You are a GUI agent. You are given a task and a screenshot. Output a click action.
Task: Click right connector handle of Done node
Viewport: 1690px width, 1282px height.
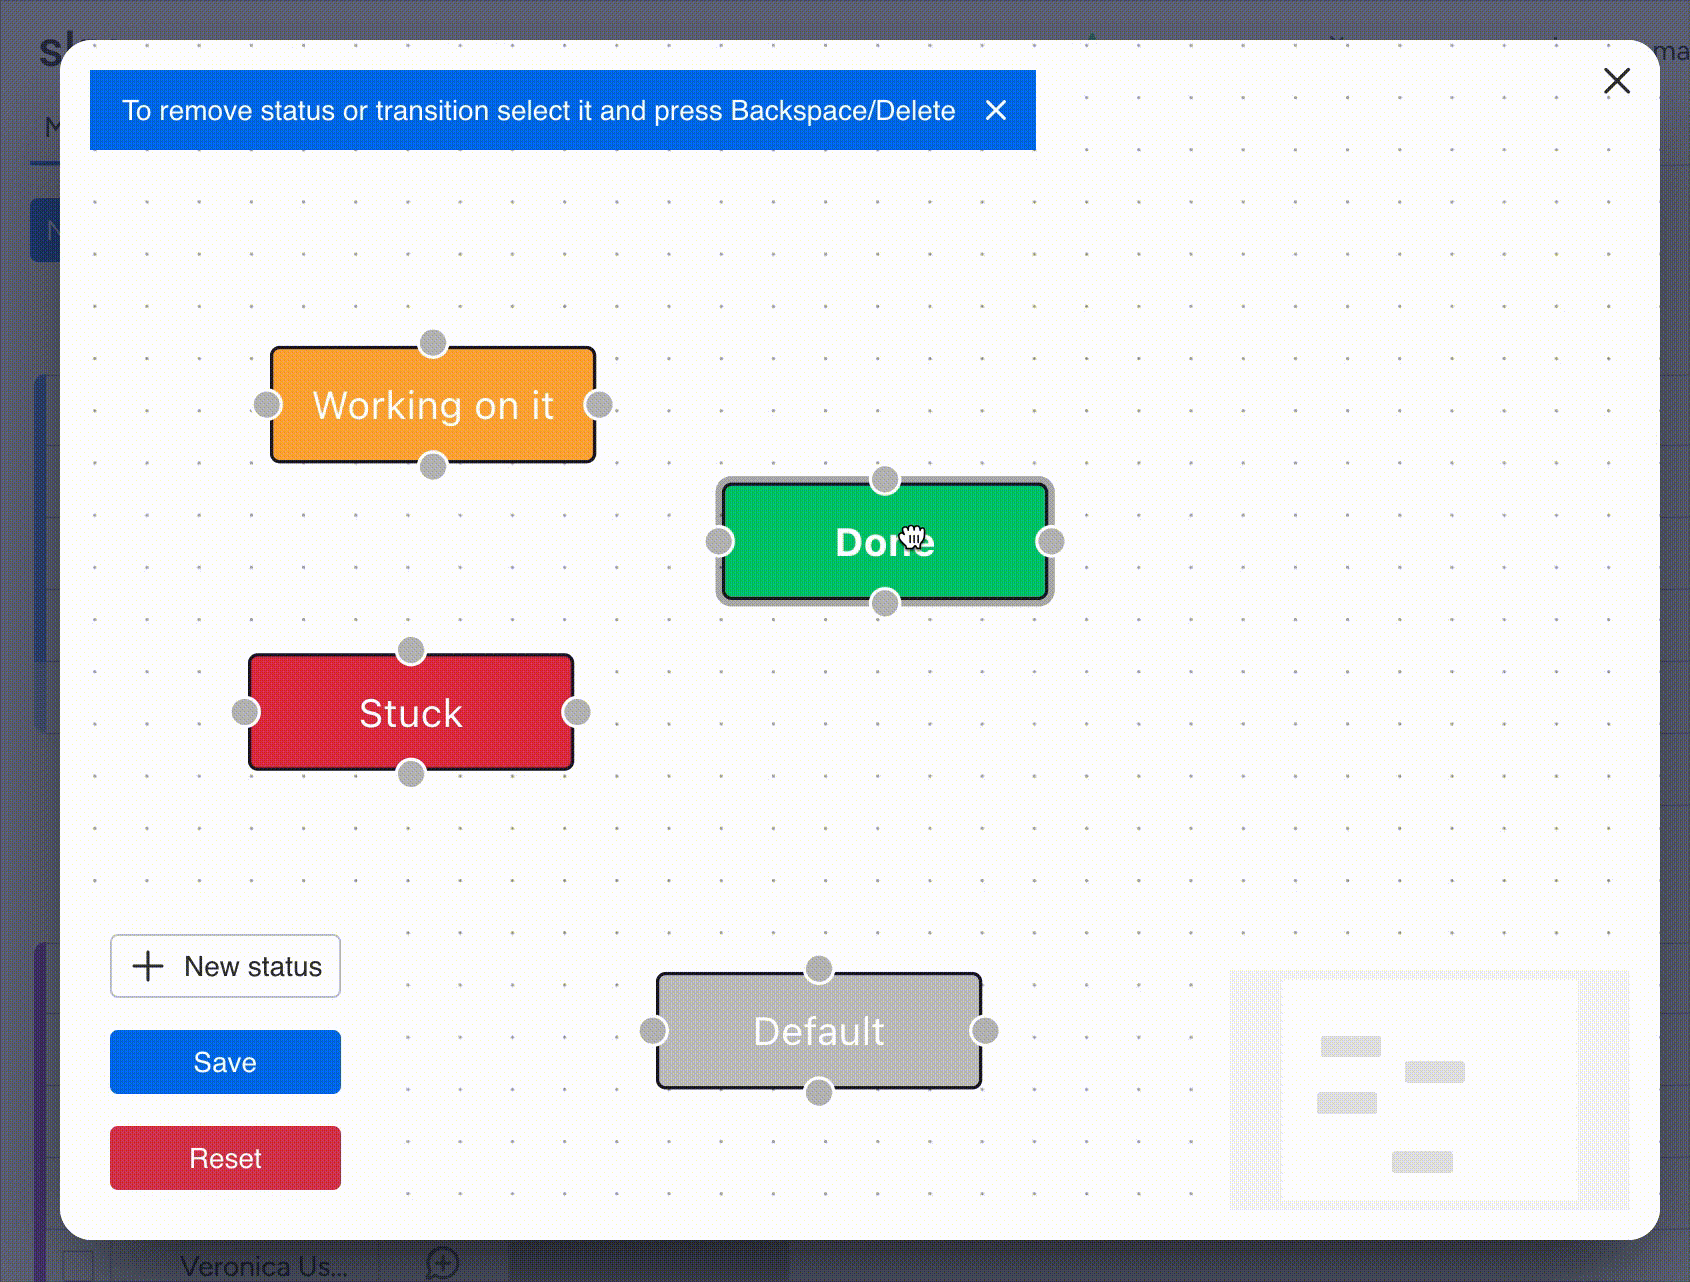coord(1051,542)
